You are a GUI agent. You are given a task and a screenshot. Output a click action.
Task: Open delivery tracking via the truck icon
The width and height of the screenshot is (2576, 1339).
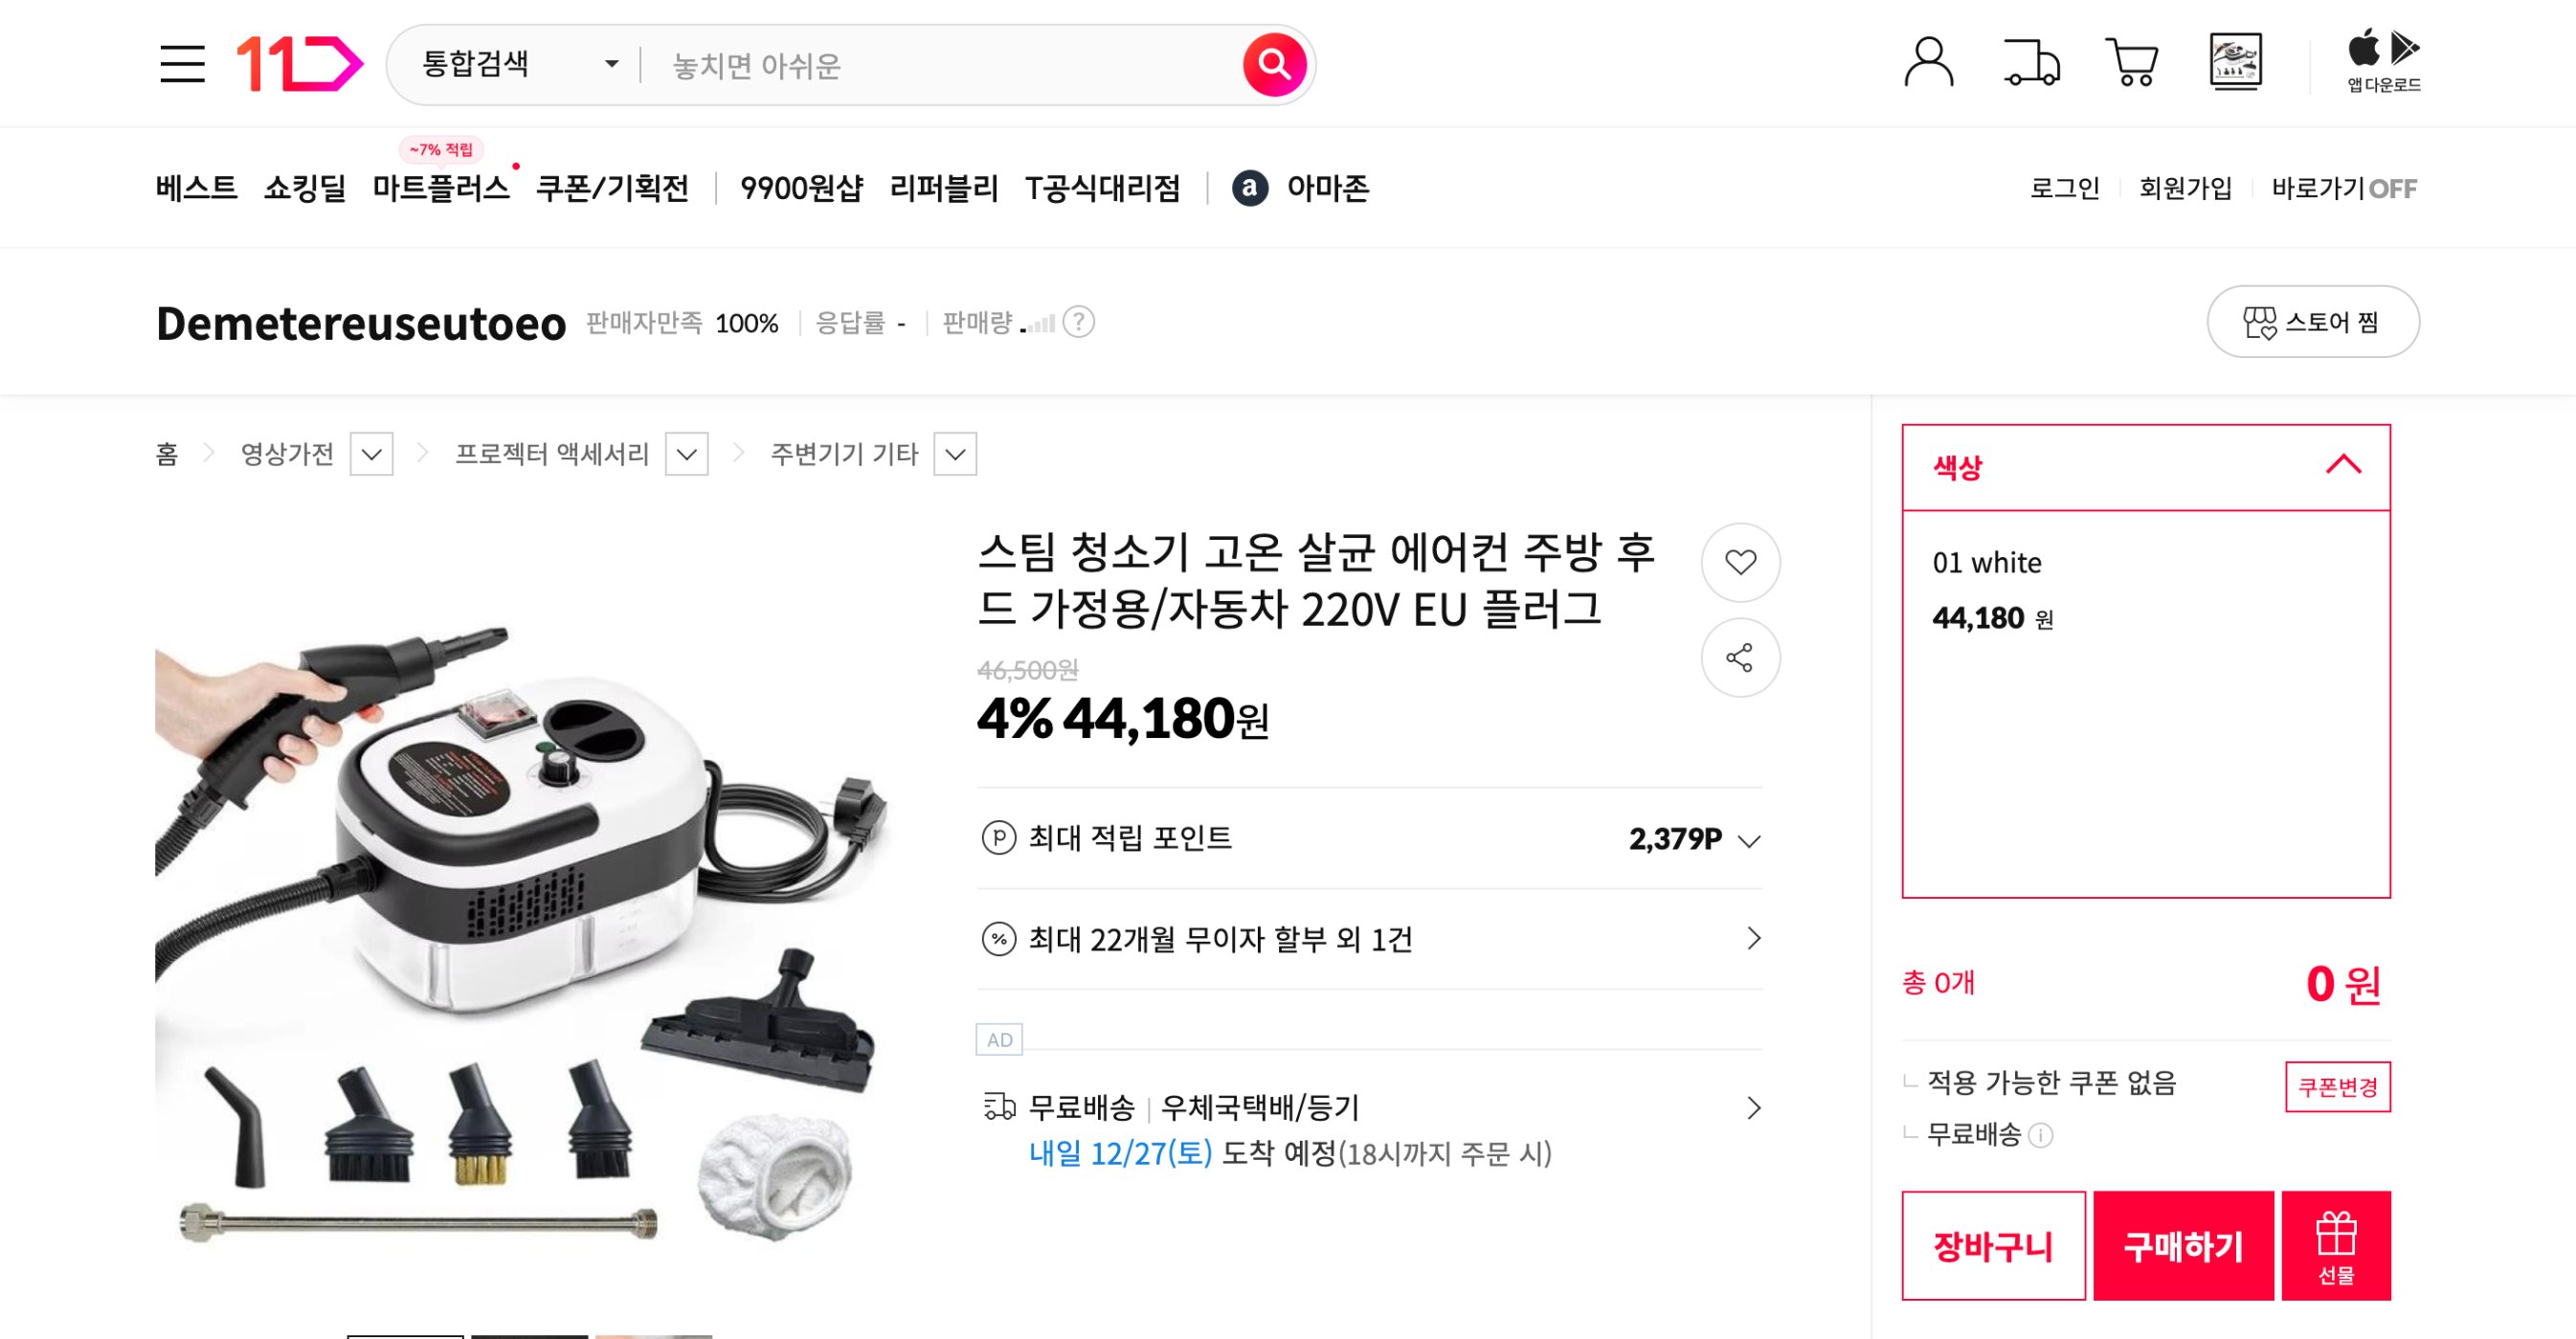(2032, 64)
